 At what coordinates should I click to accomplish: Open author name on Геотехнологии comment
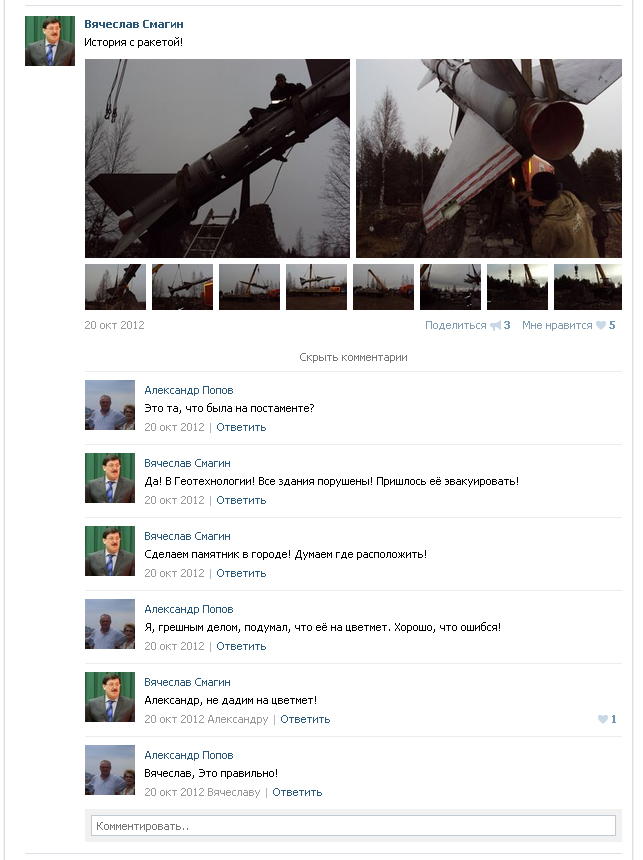(187, 463)
